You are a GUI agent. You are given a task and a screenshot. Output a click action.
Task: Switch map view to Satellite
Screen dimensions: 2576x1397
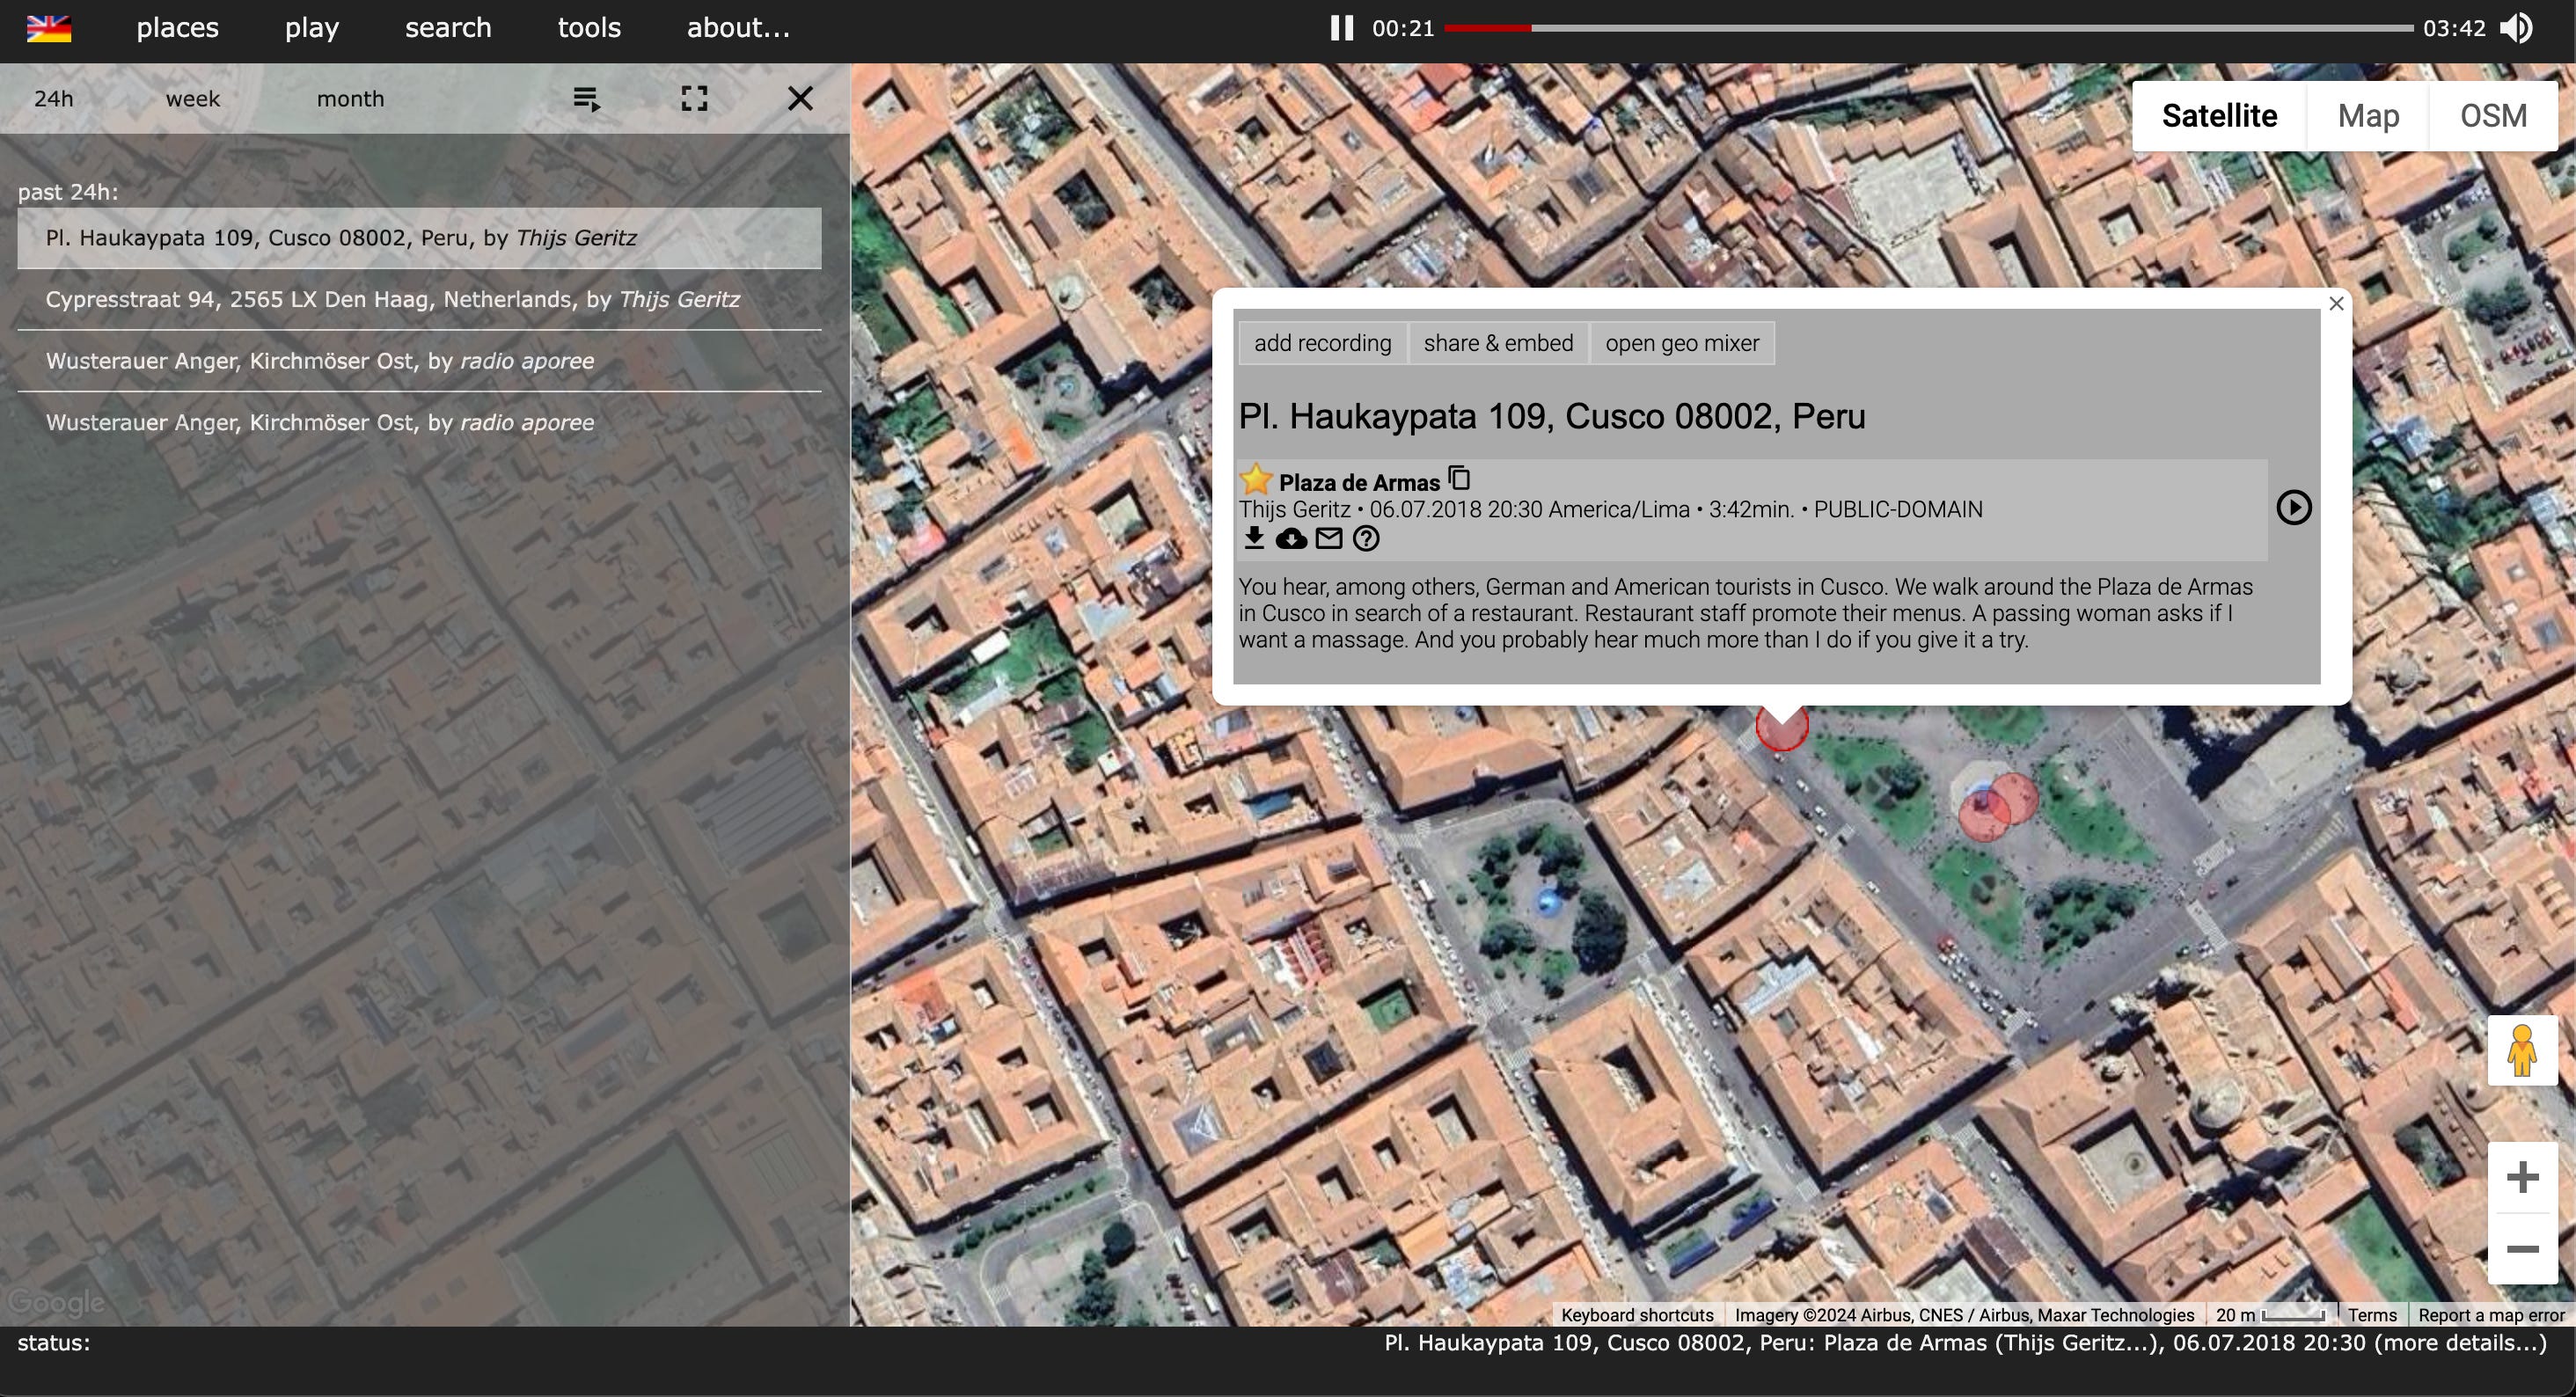[x=2219, y=116]
